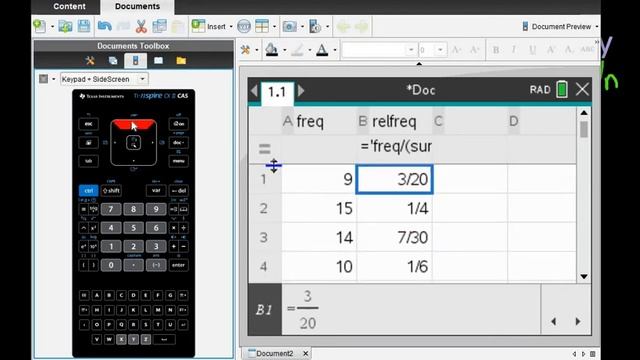Click the Open Document icon
The width and height of the screenshot is (640, 360).
click(x=65, y=27)
